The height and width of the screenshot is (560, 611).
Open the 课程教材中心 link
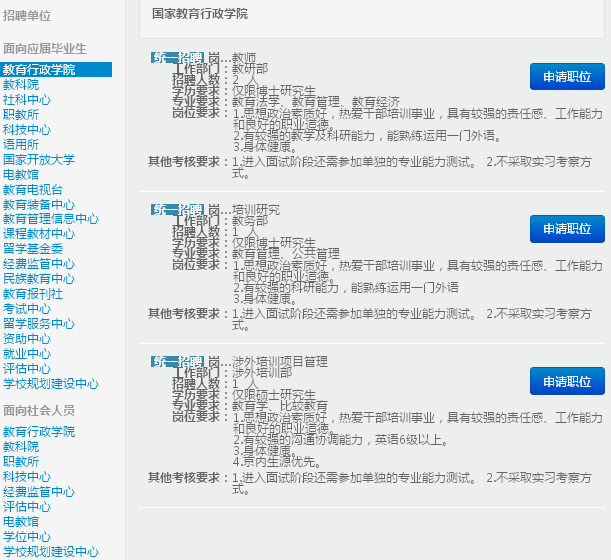point(39,234)
